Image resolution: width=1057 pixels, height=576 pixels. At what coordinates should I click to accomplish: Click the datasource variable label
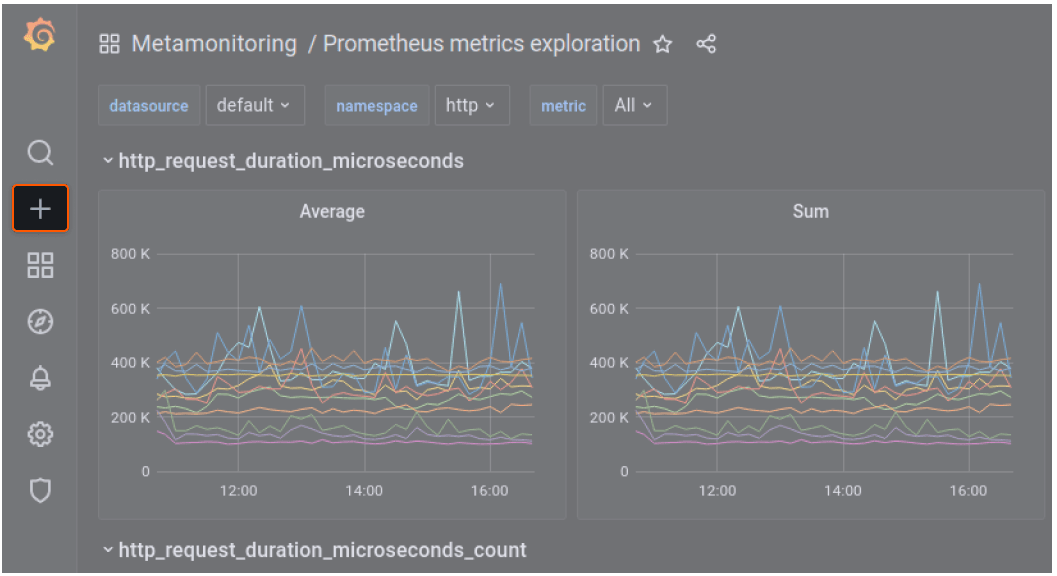click(x=149, y=105)
